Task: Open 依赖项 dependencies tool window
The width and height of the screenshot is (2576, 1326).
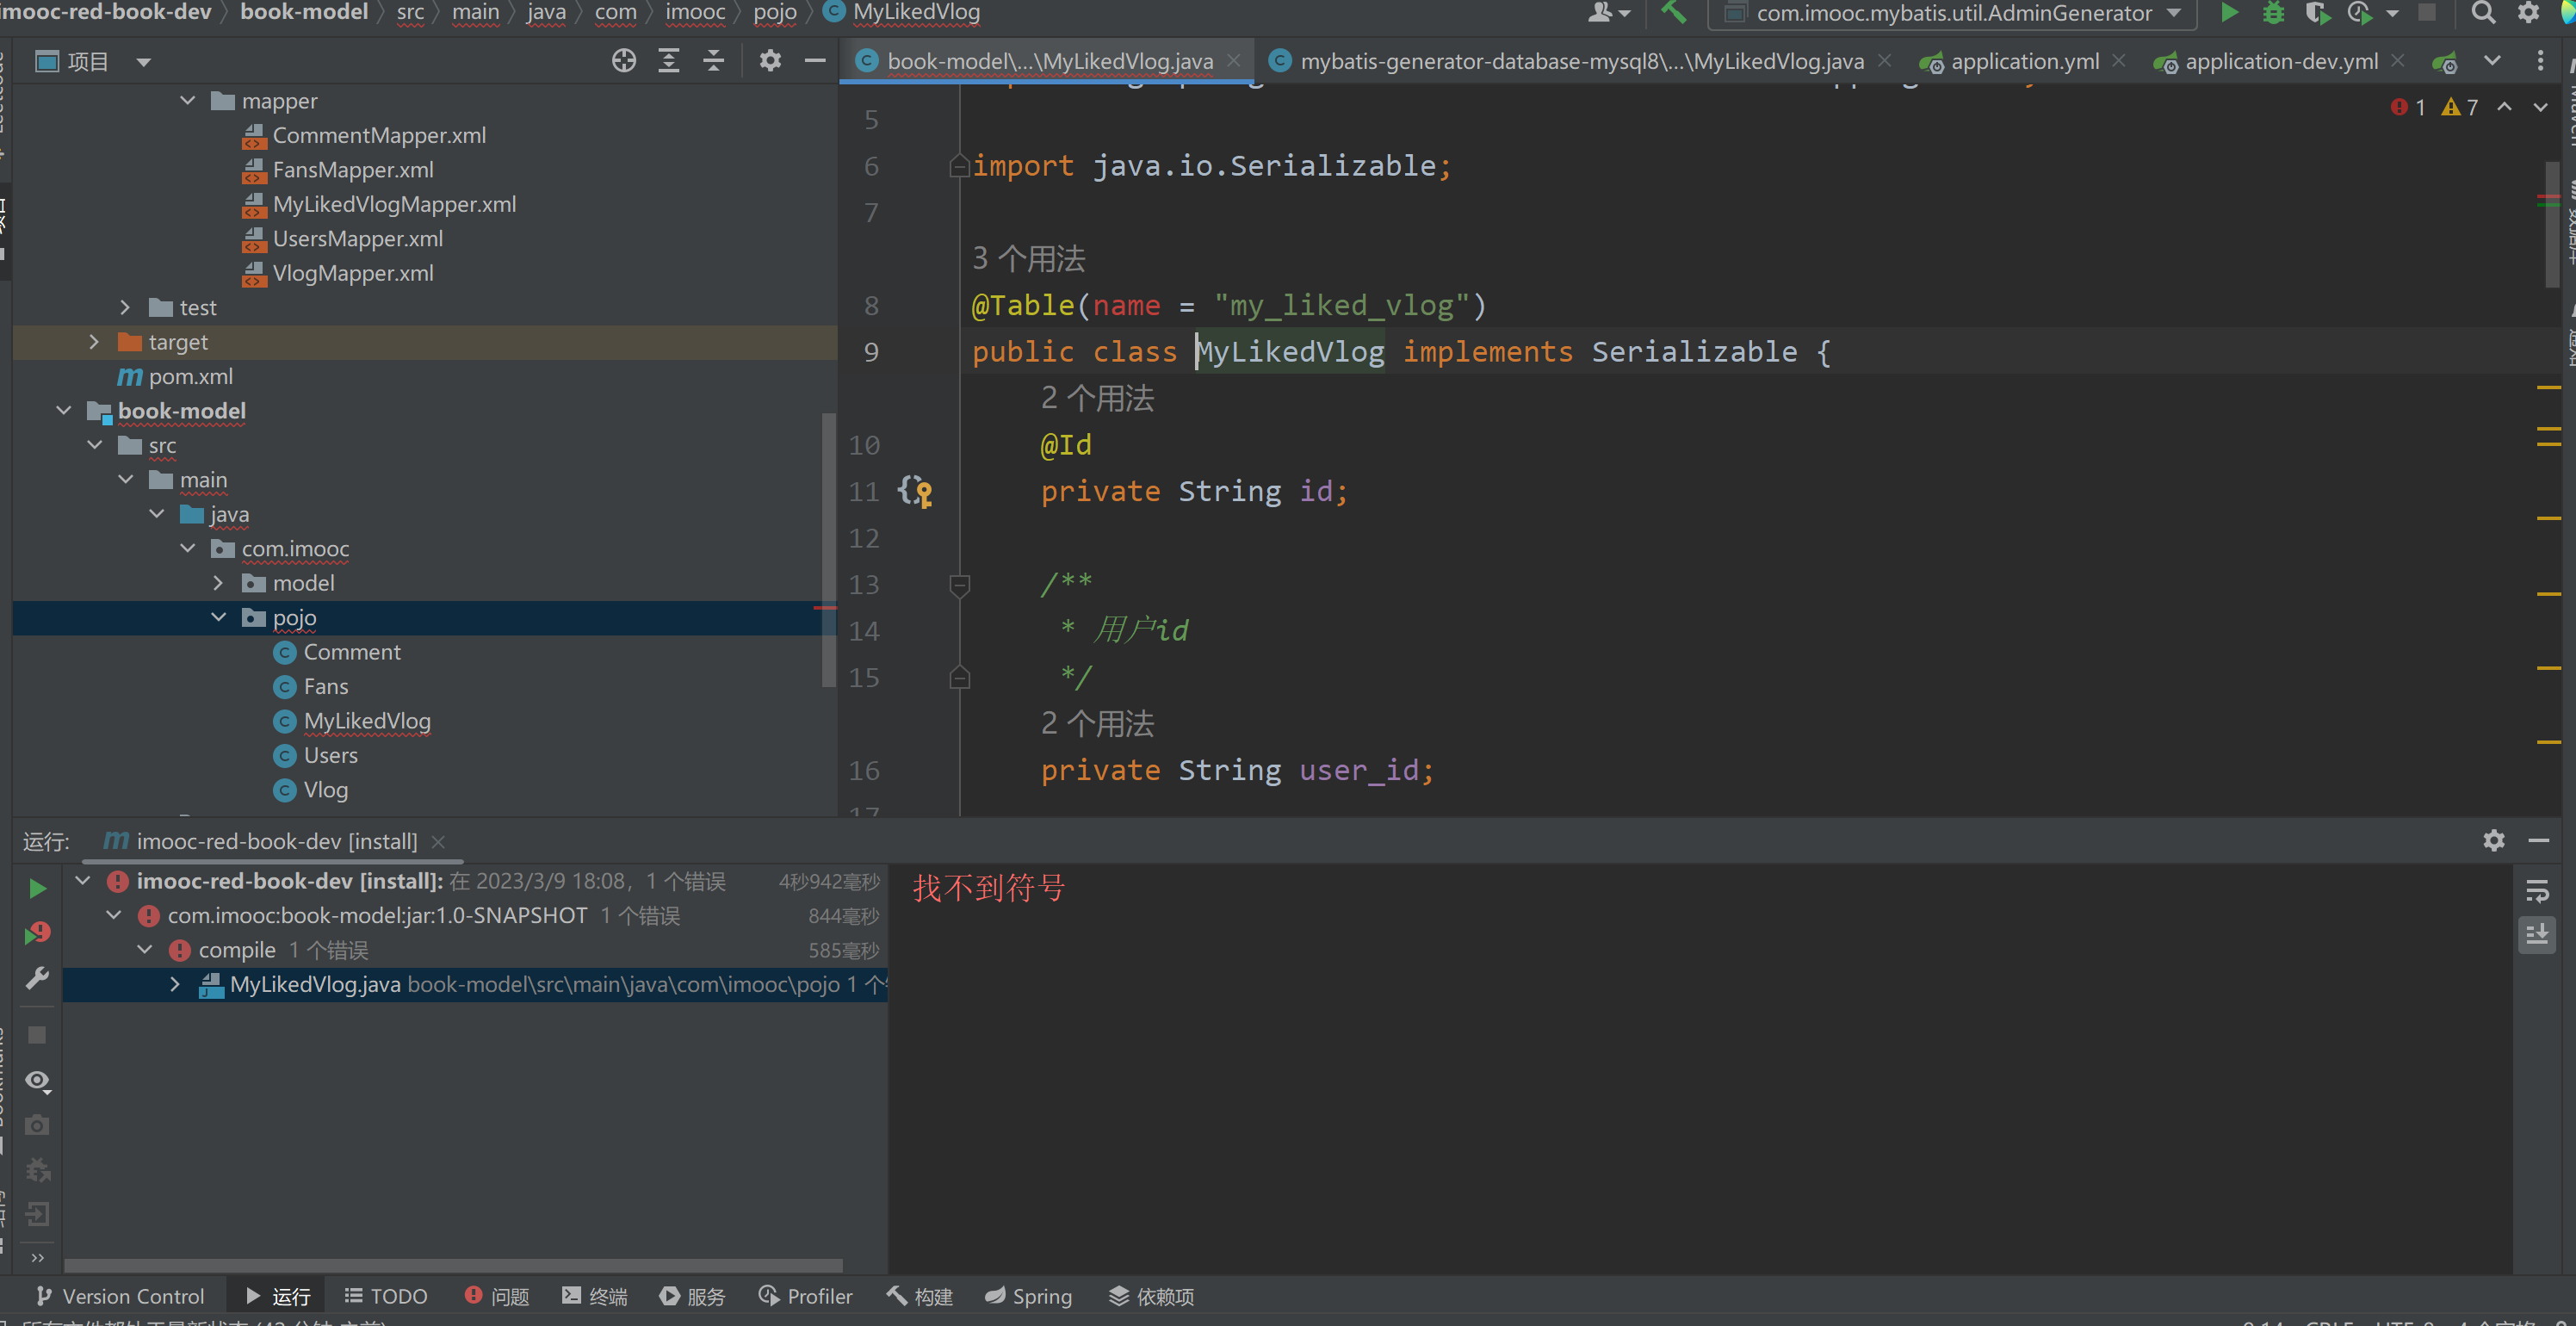Action: pos(1152,1296)
